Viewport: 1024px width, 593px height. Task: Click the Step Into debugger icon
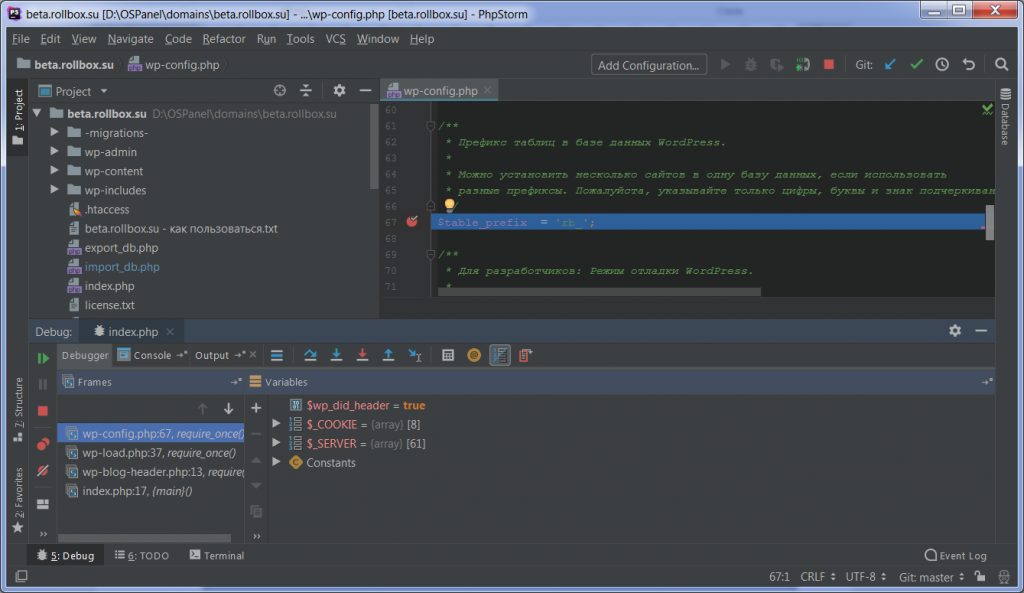pyautogui.click(x=336, y=355)
